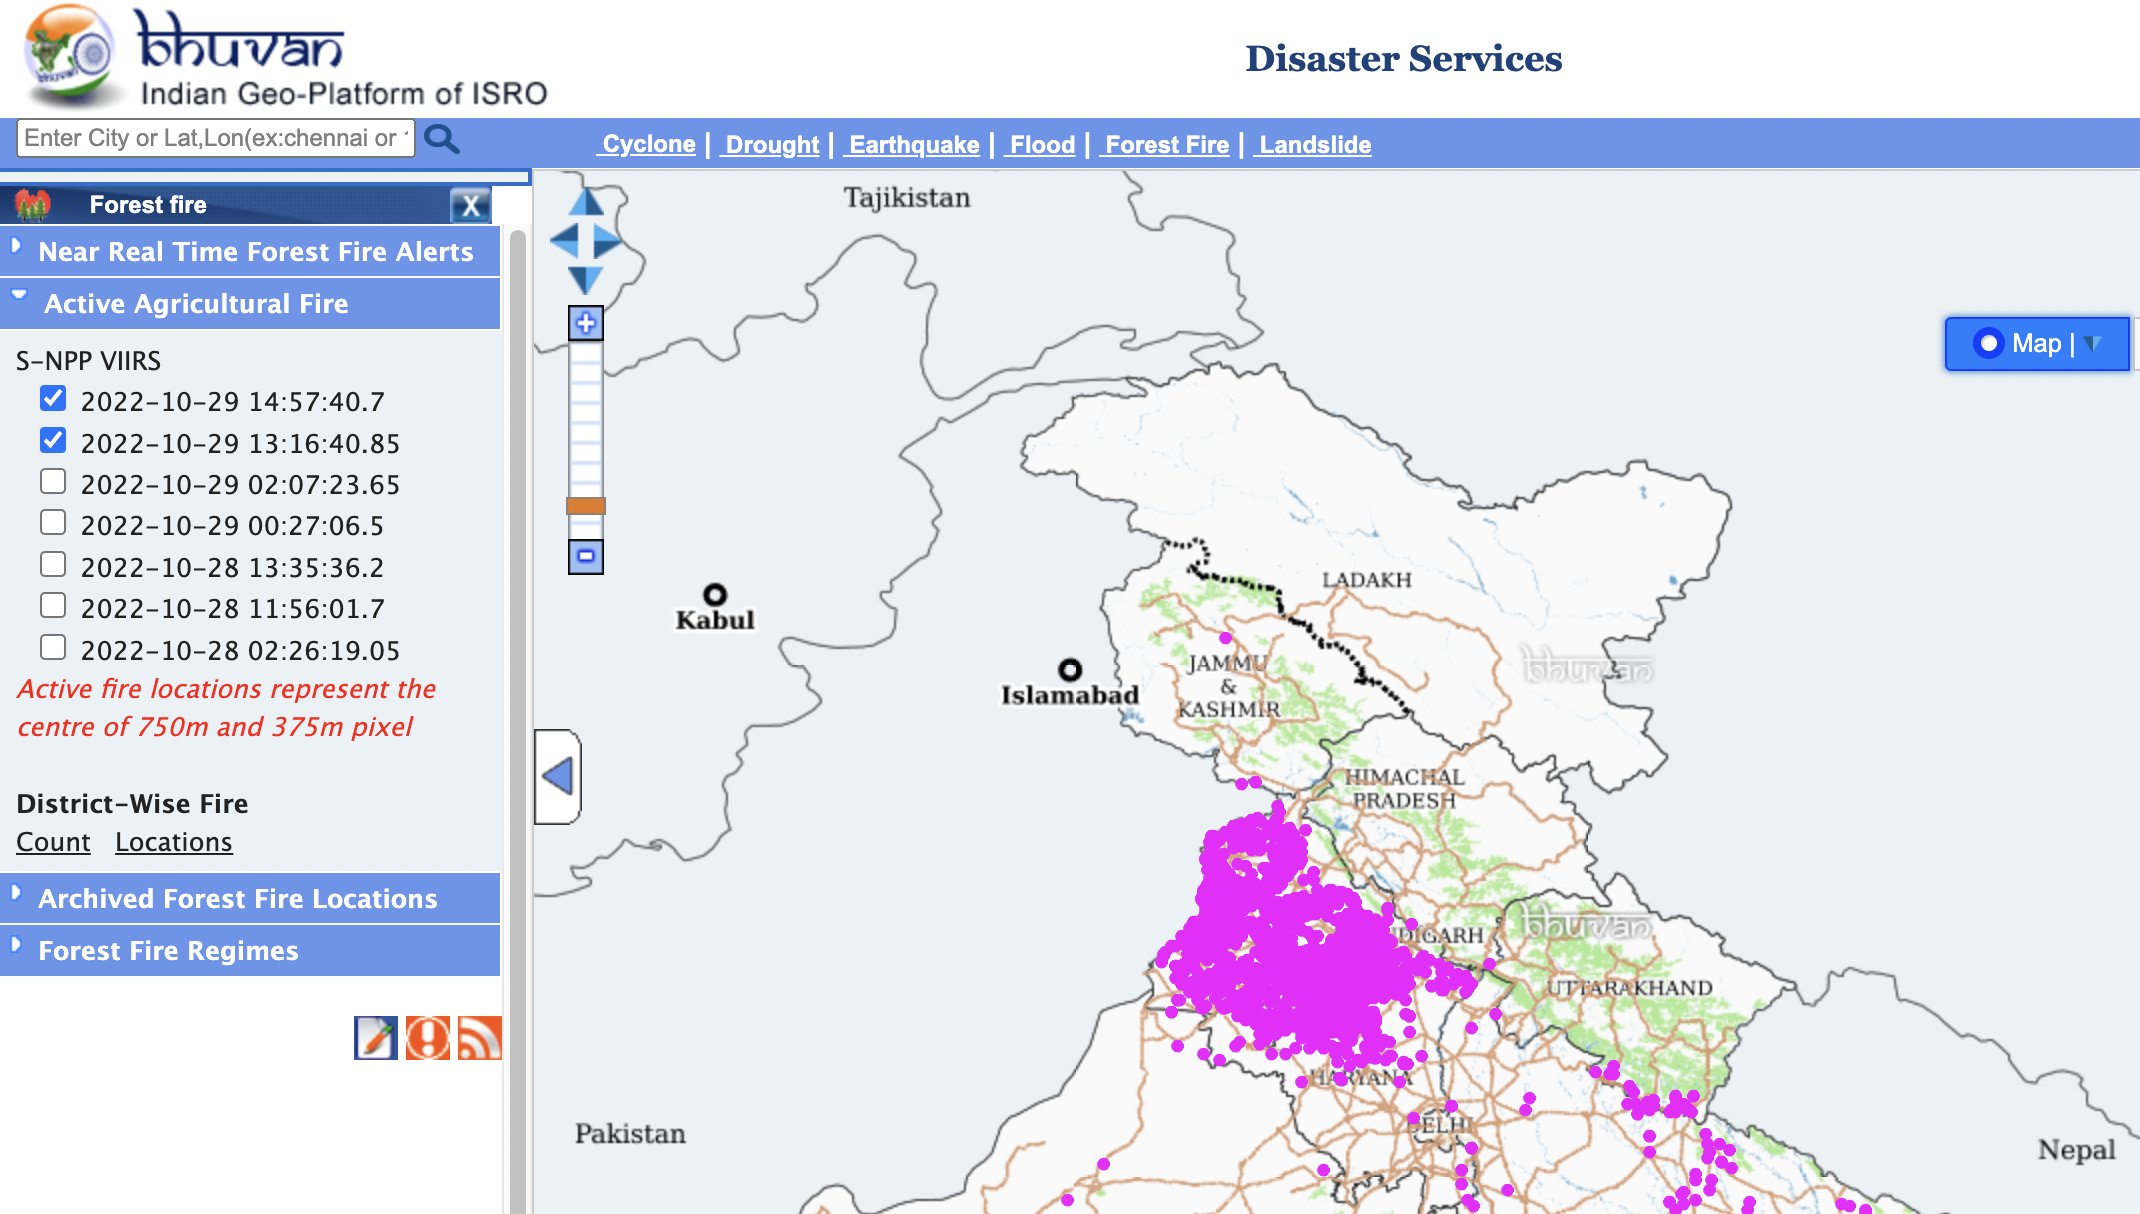Viewport: 2140px width, 1214px height.
Task: Zoom in with the plus button
Action: pos(586,323)
